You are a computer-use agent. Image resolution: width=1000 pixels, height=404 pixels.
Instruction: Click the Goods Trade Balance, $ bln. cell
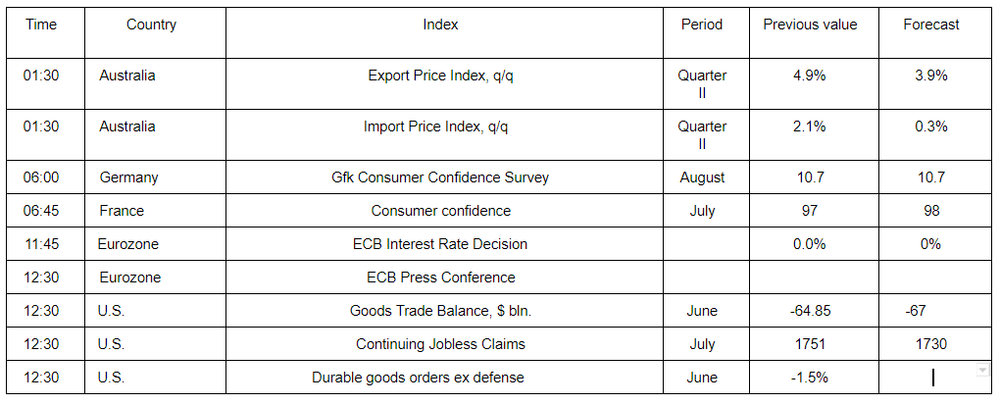pyautogui.click(x=444, y=311)
